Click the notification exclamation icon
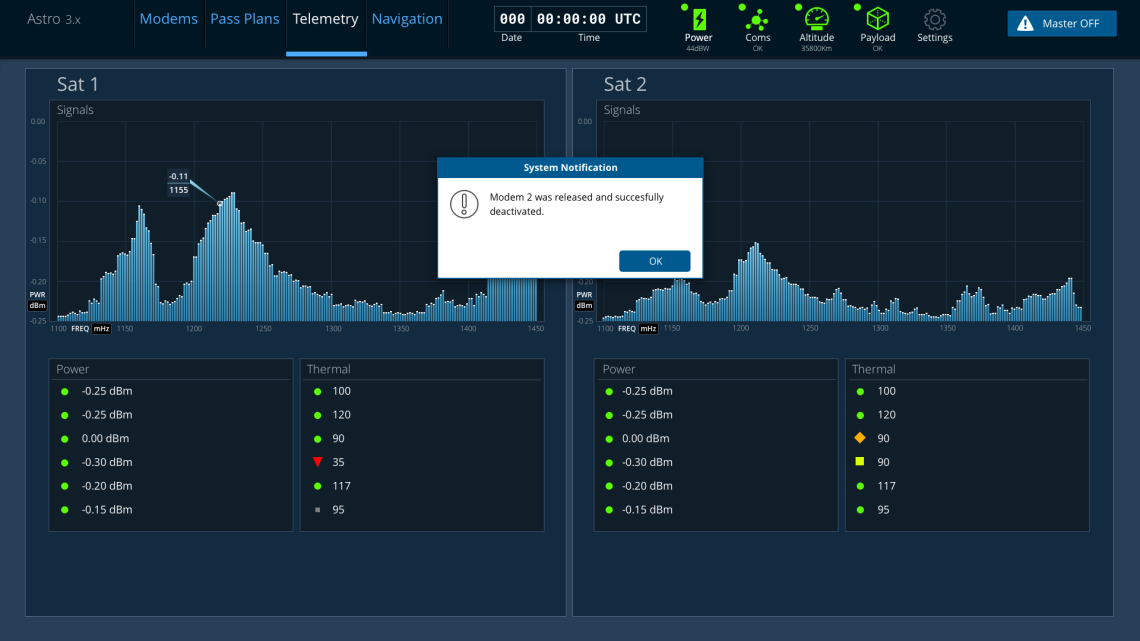Image resolution: width=1140 pixels, height=641 pixels. (x=464, y=204)
